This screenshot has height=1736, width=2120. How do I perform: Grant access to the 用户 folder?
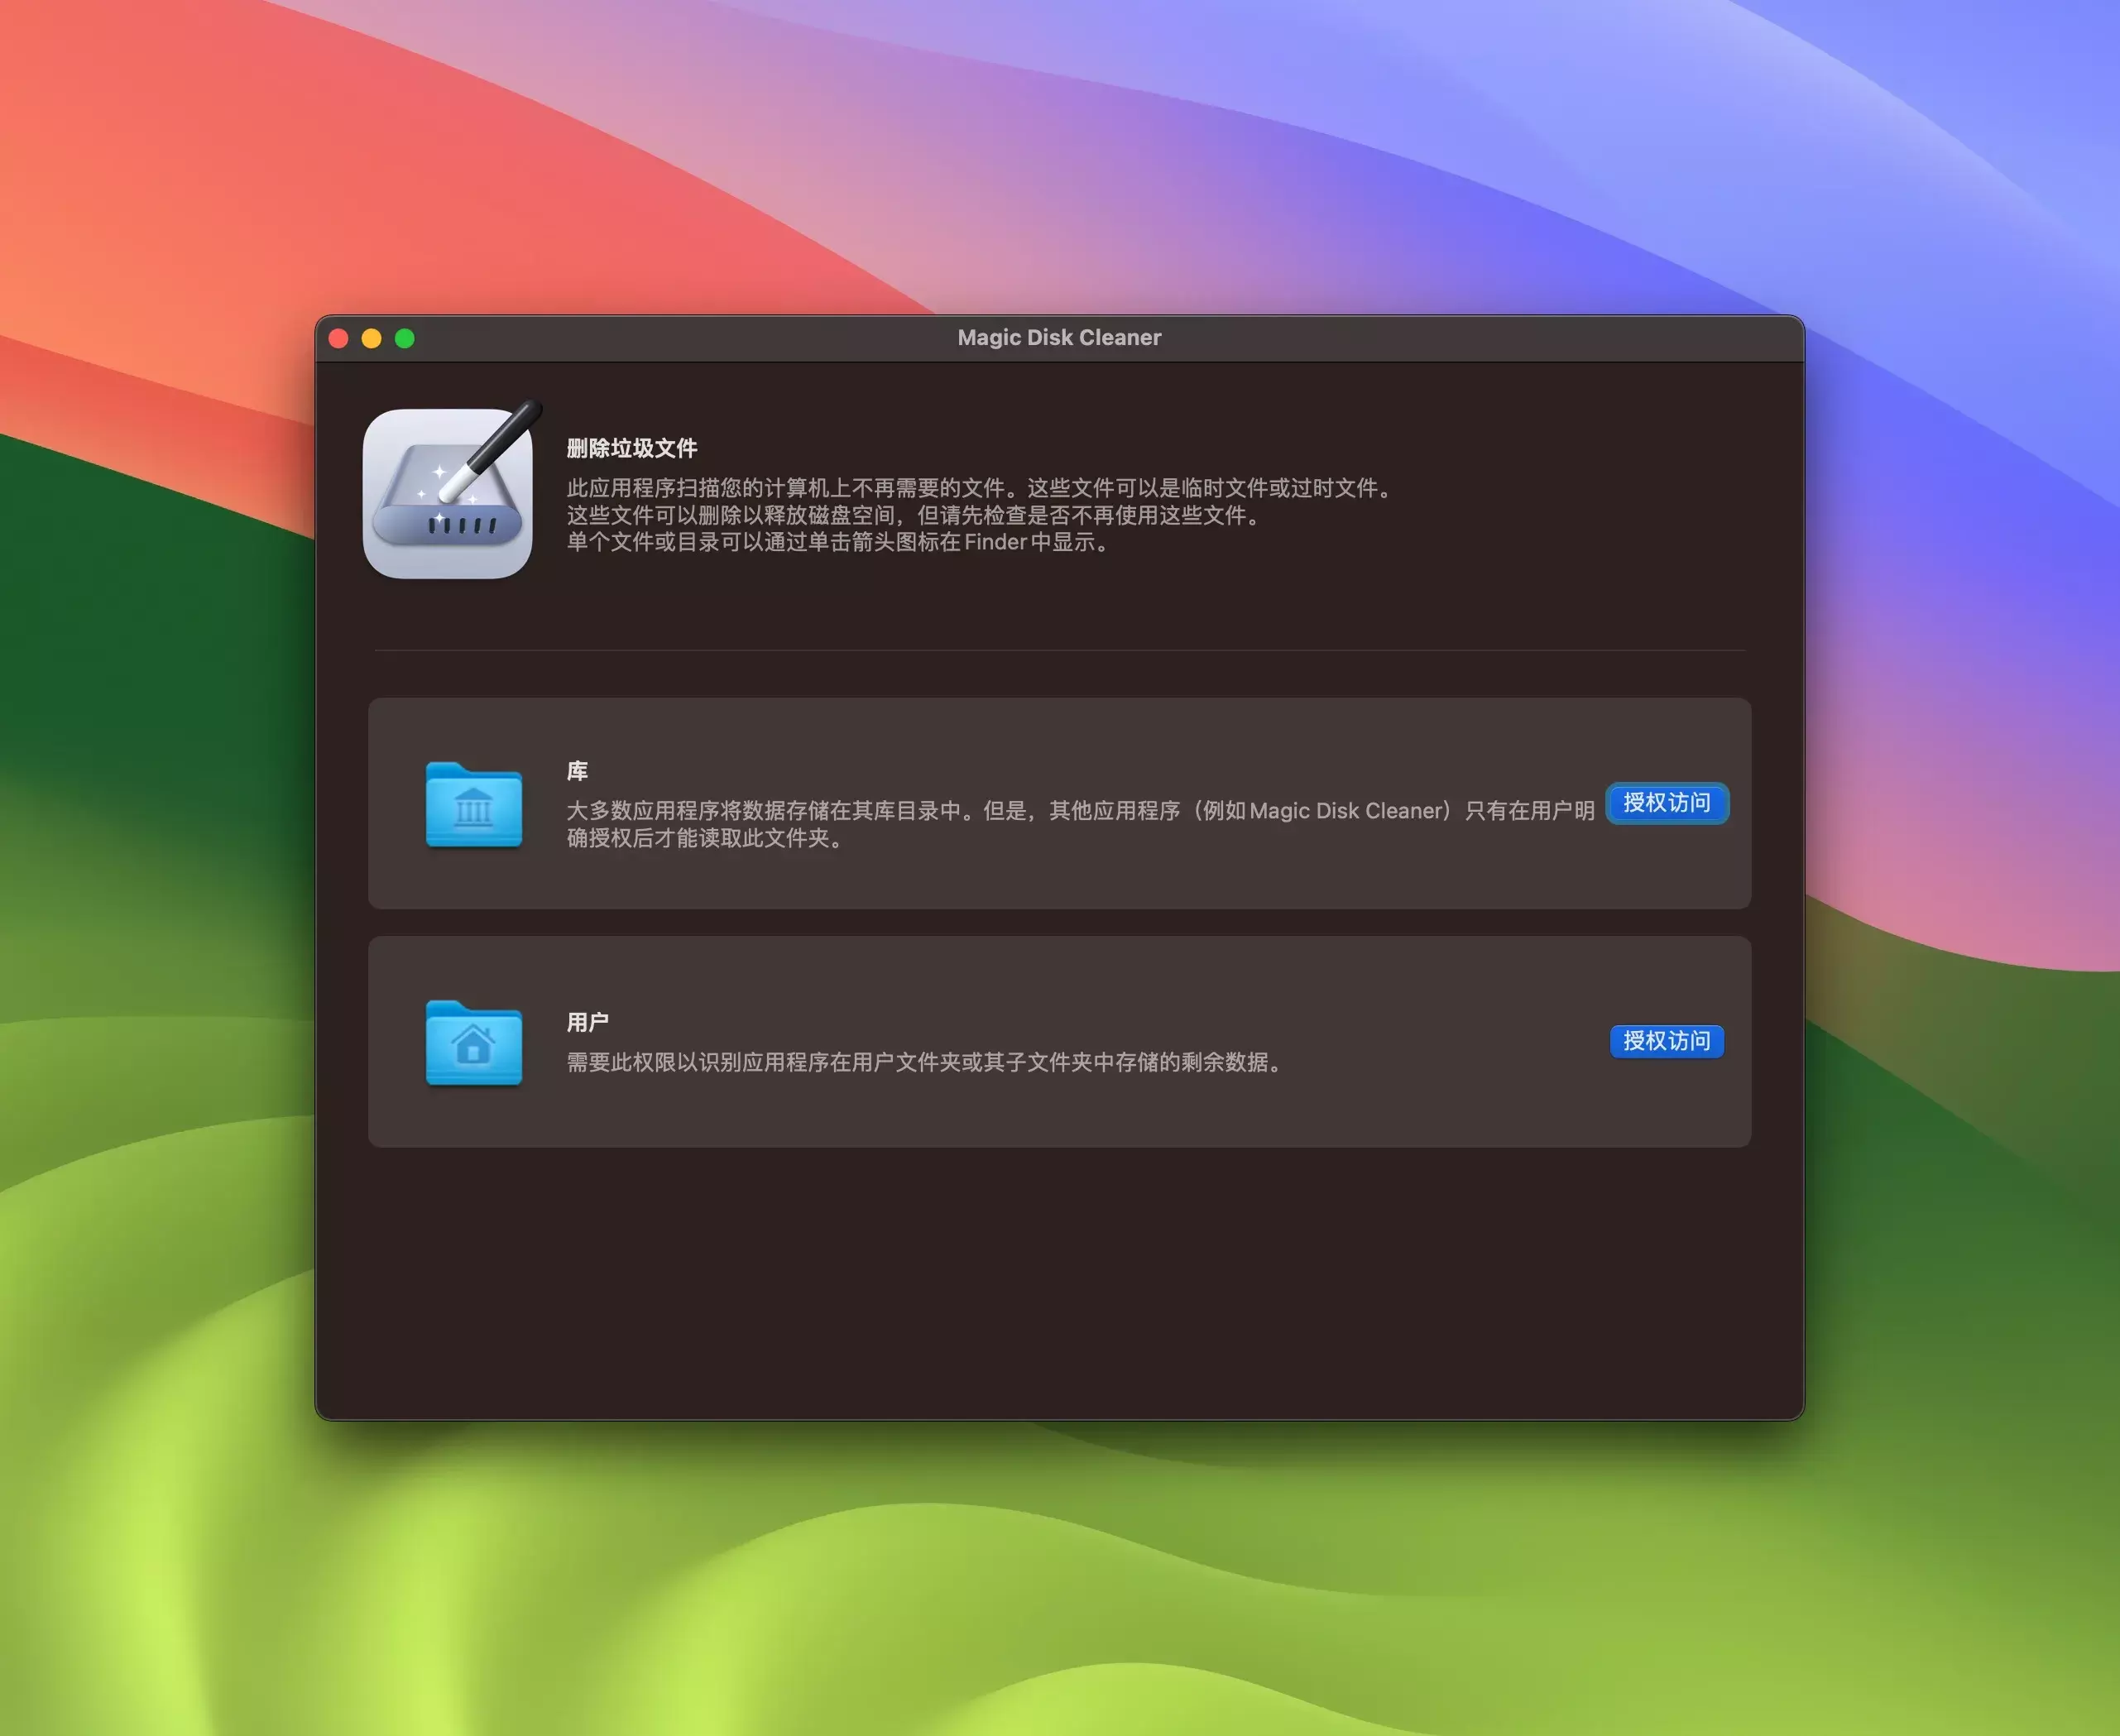tap(1666, 1041)
